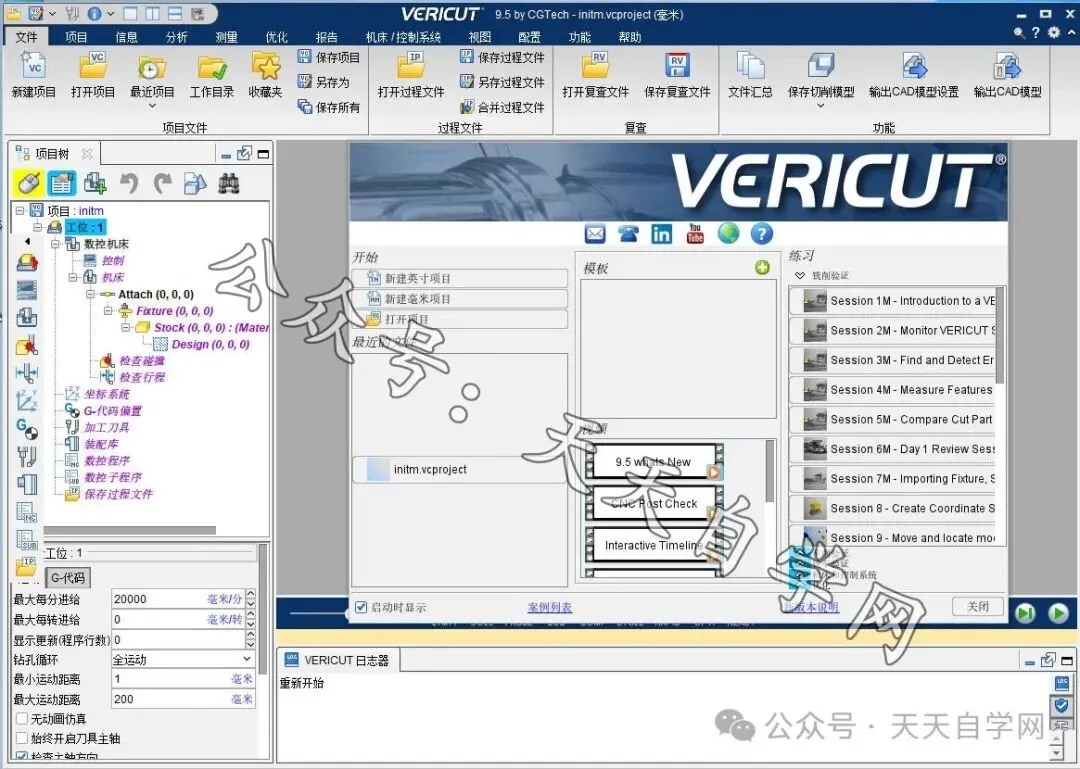
Task: Click the practice list vertical scrollbar
Action: point(1000,335)
